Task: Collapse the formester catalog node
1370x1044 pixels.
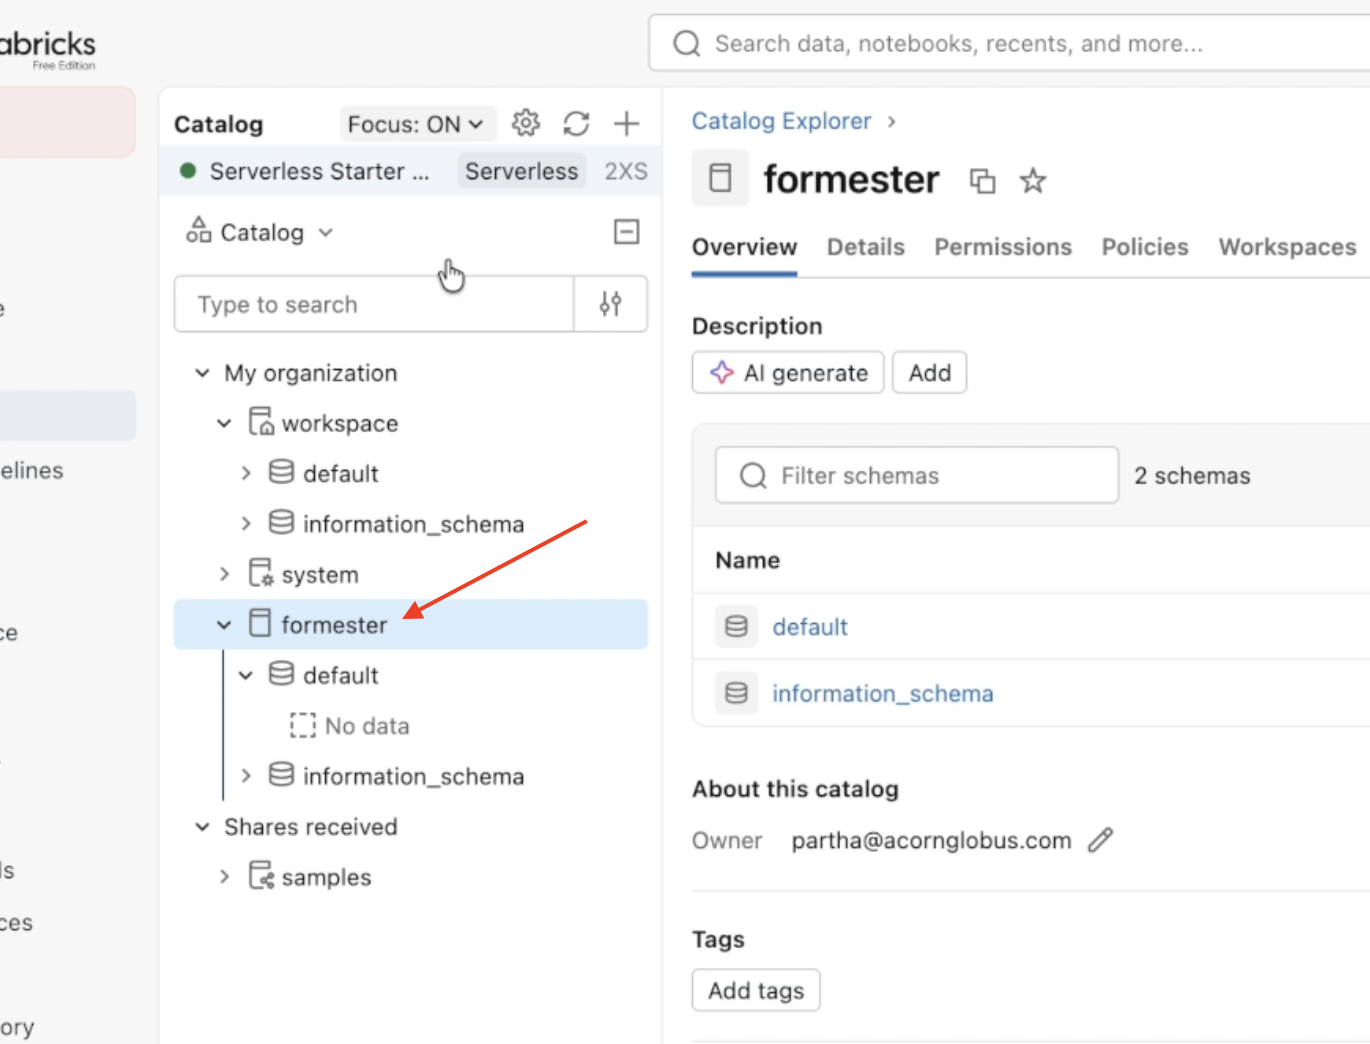Action: coord(225,624)
